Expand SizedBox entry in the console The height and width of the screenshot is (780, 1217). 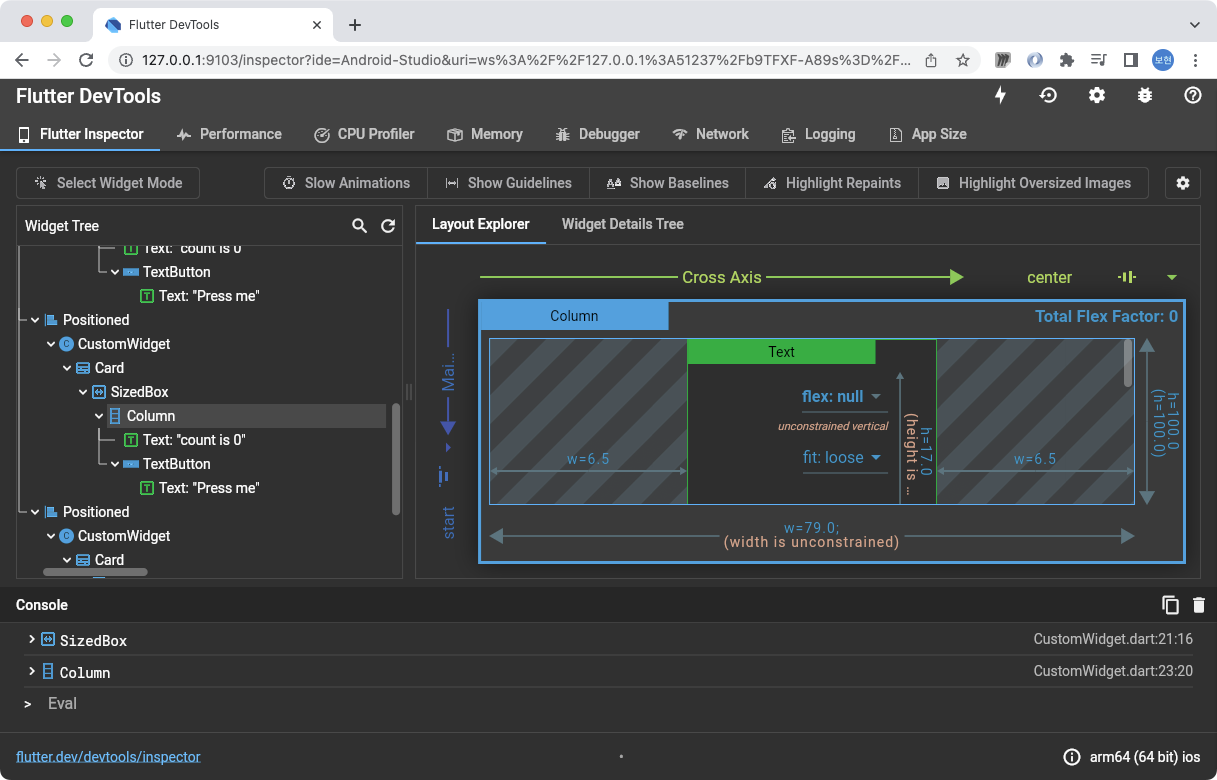32,639
